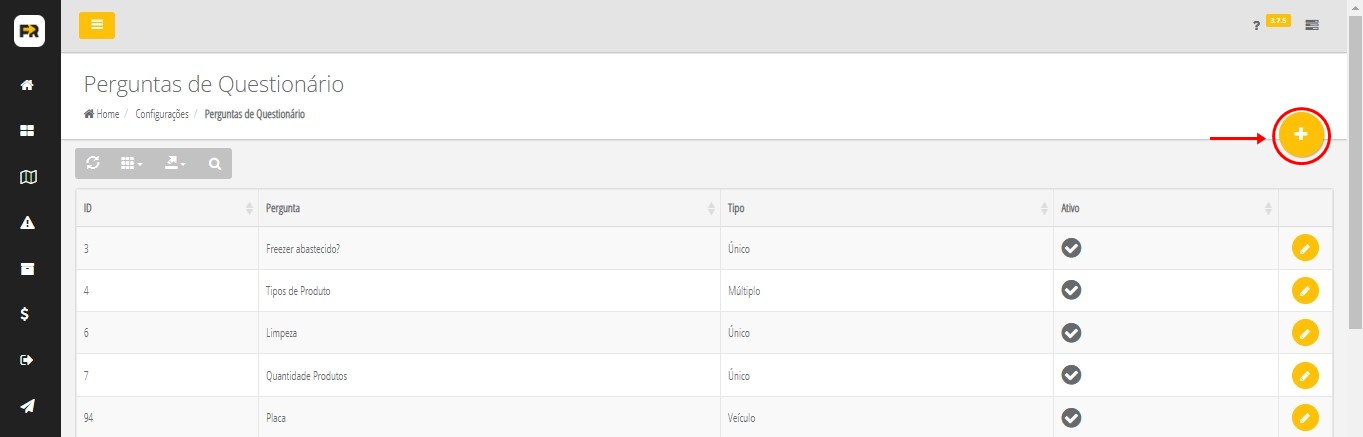Click the yellow plus add-question button
The height and width of the screenshot is (437, 1363).
(x=1300, y=135)
